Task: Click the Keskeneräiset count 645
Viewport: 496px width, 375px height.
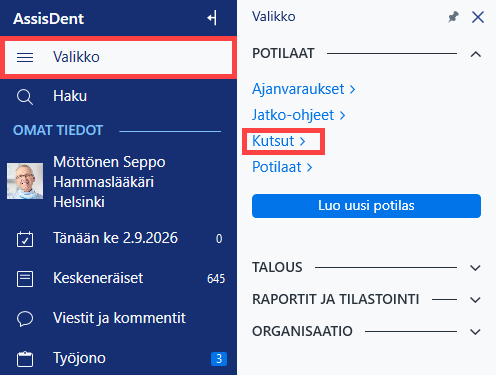Action: (x=216, y=279)
